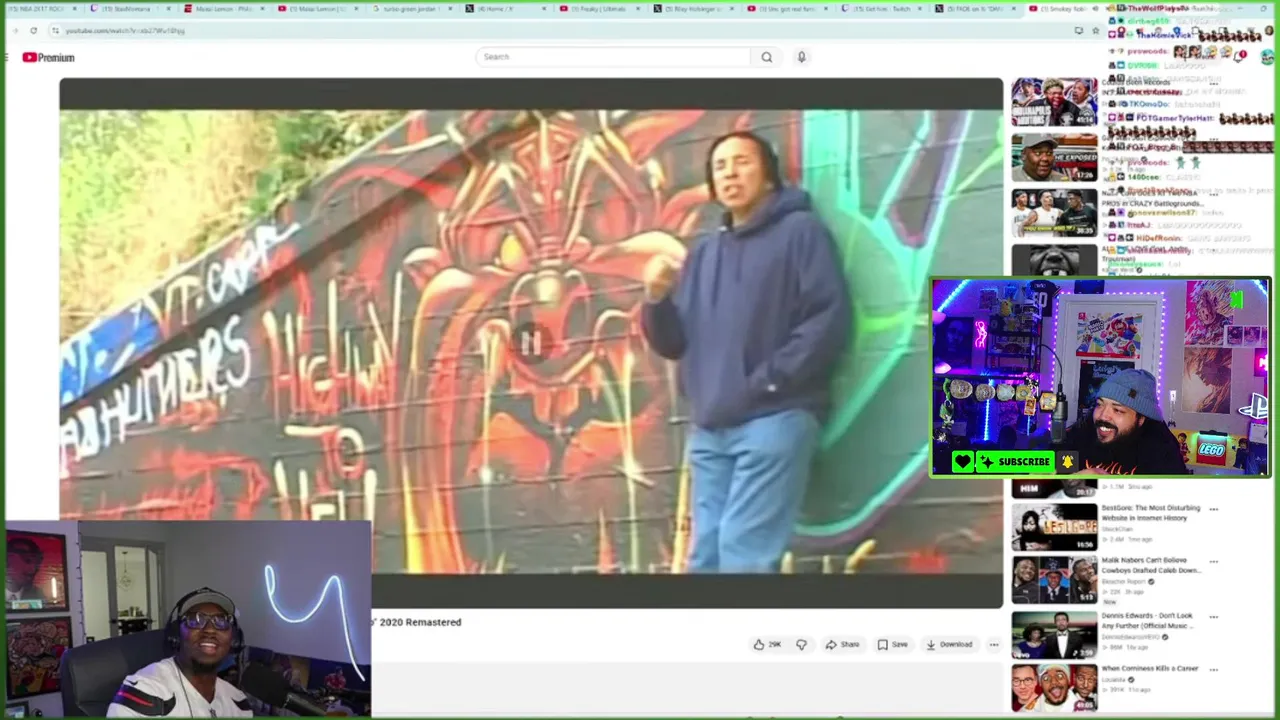Click the search magnifier button
Image resolution: width=1280 pixels, height=720 pixels.
point(766,57)
